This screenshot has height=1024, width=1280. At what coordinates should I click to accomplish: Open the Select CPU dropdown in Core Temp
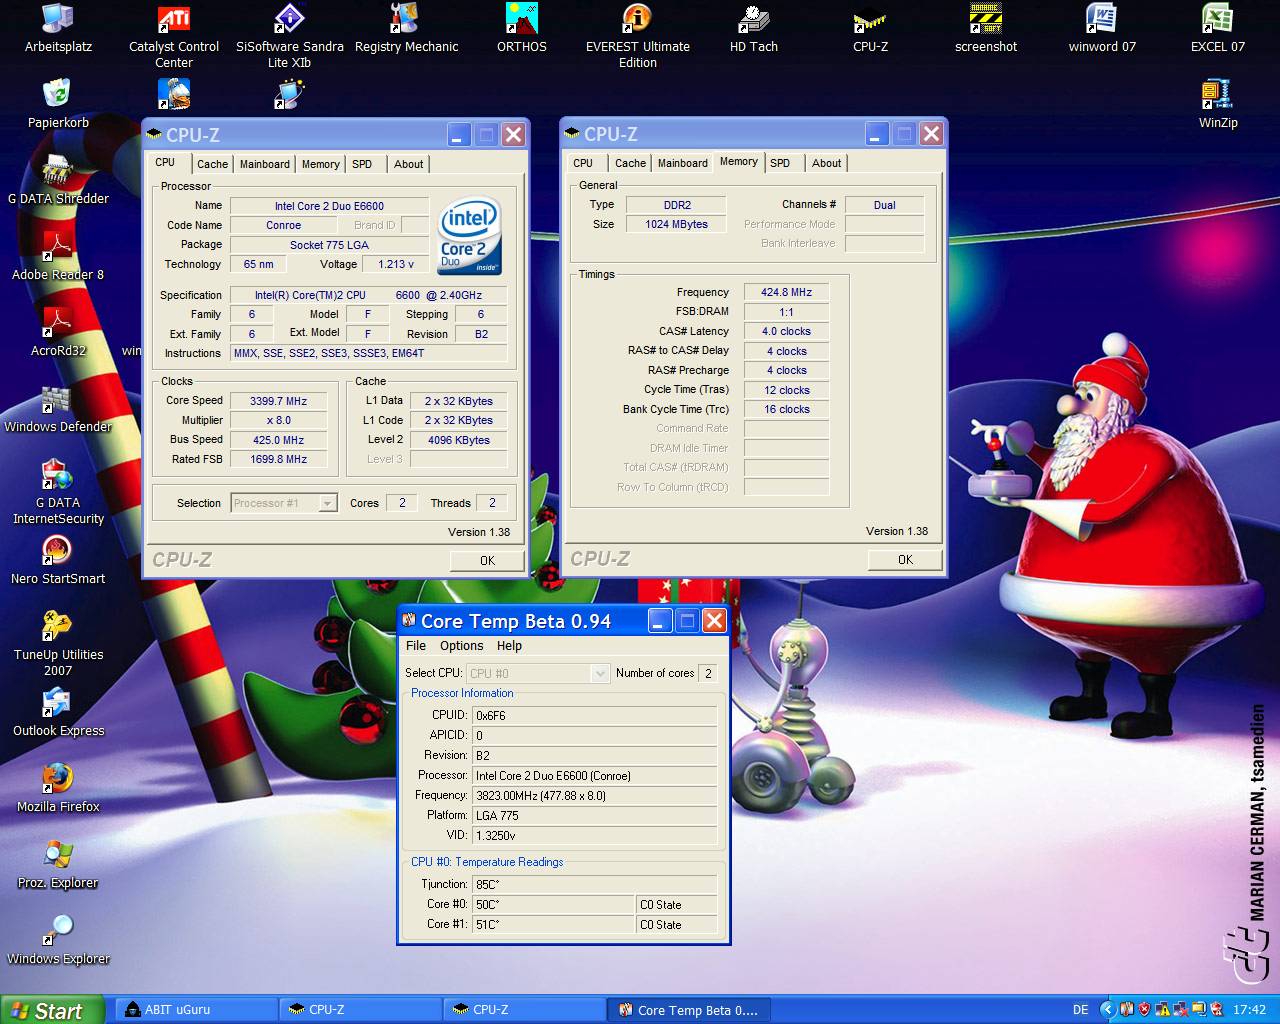[538, 673]
